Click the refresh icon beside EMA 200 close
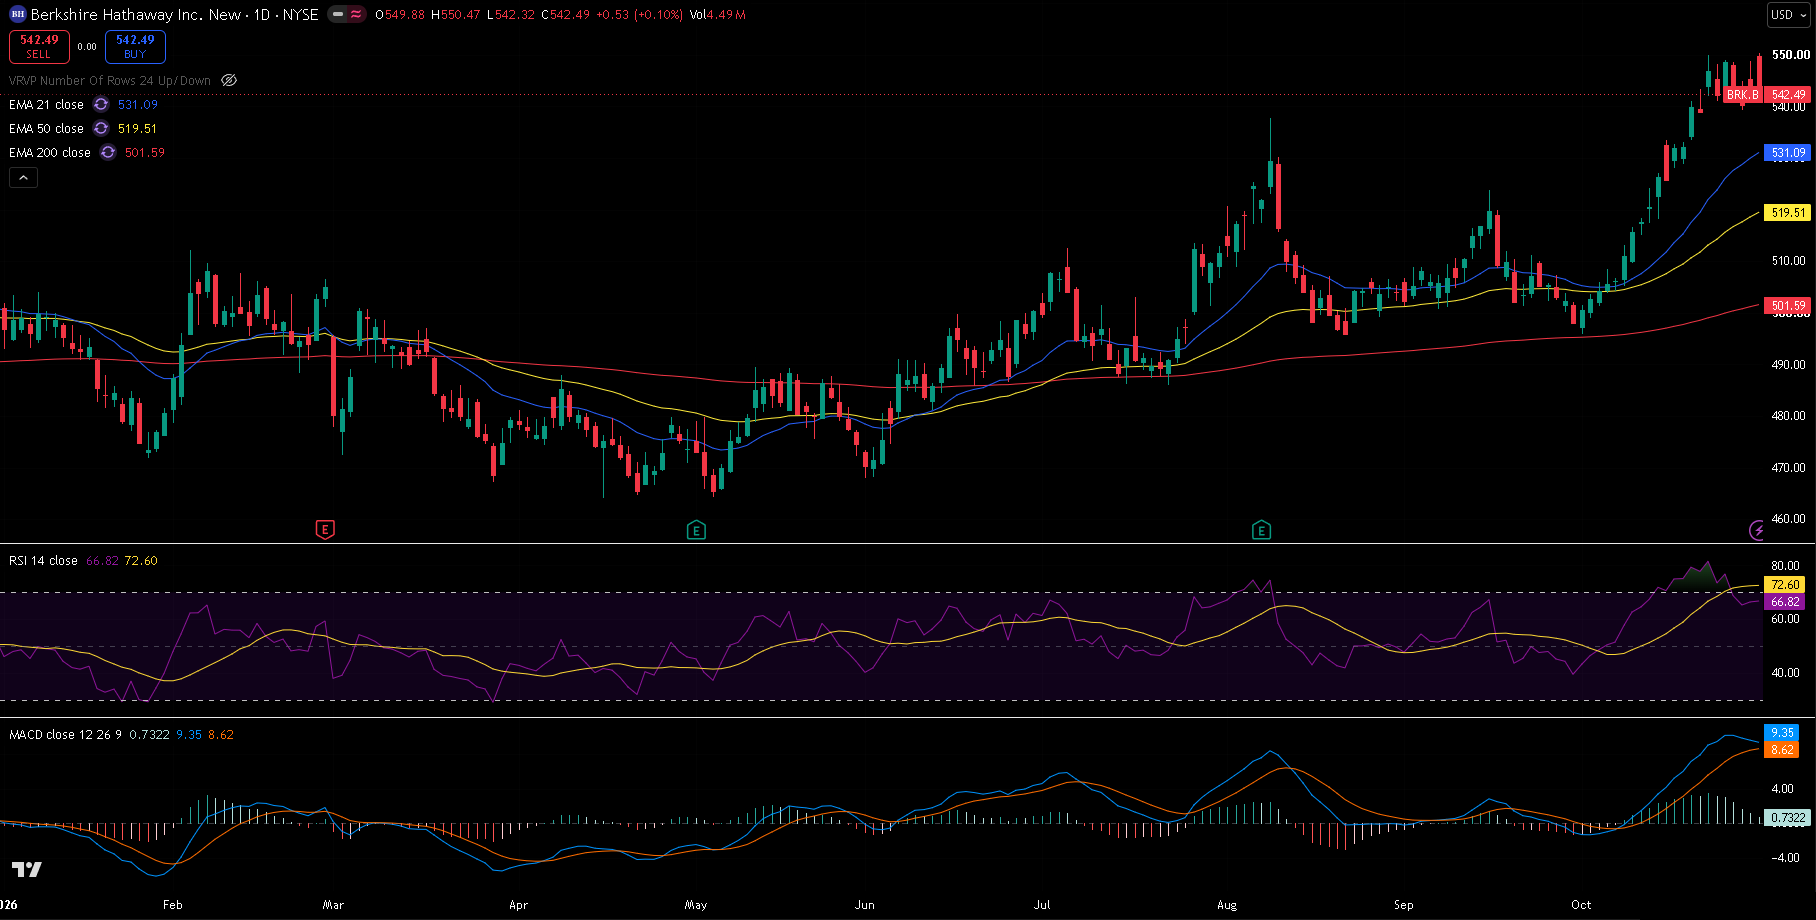 click(x=108, y=152)
